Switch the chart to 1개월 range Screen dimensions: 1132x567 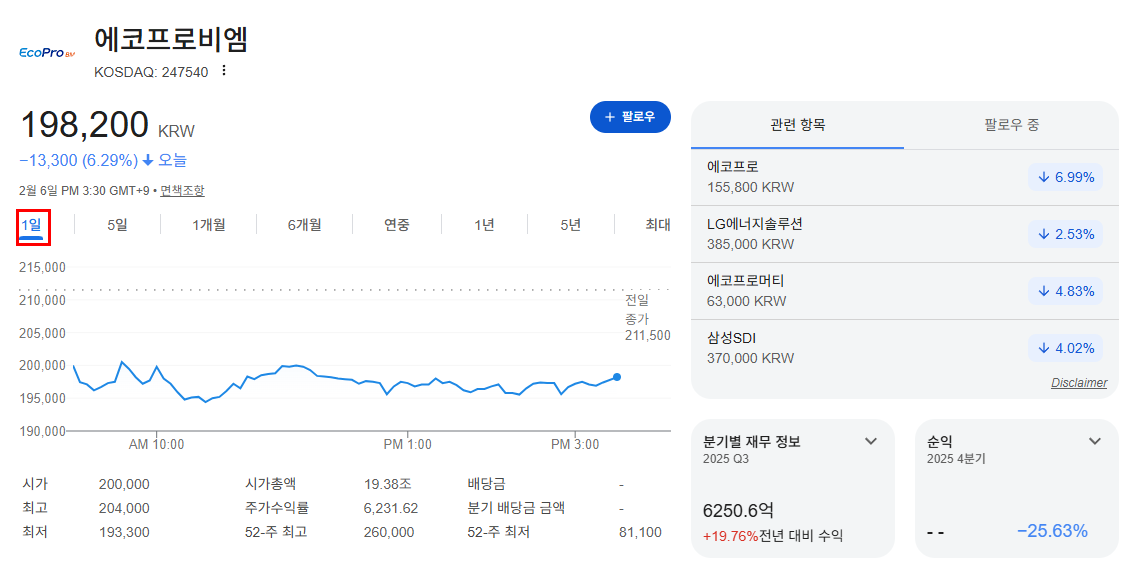[209, 225]
